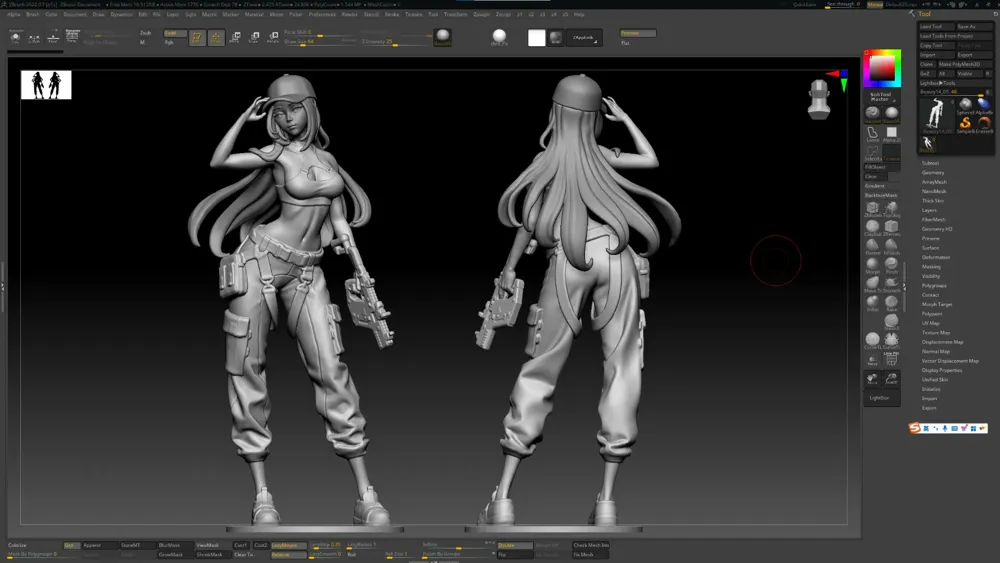Viewport: 1000px width, 563px height.
Task: Select the AlphaBrush tool thumbnail
Action: (983, 105)
